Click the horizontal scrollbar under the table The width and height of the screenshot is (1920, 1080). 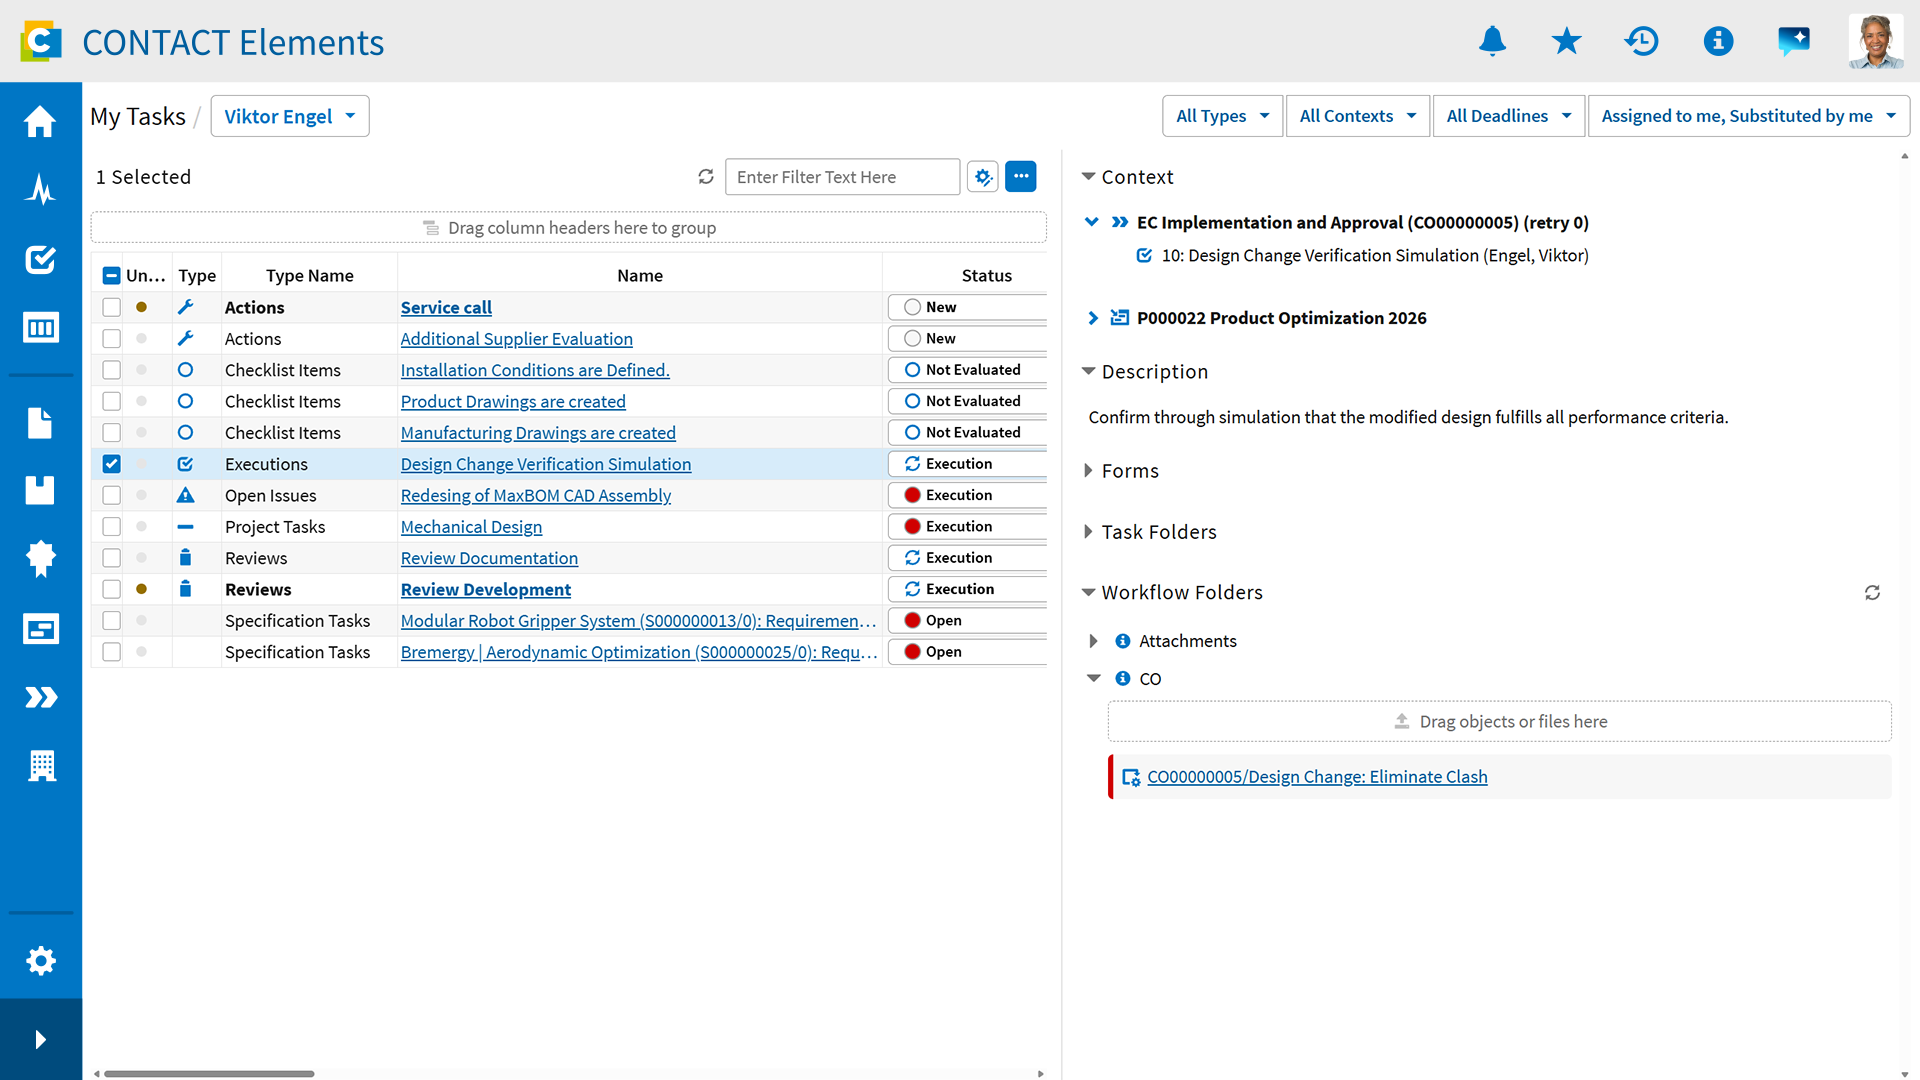pos(209,1073)
